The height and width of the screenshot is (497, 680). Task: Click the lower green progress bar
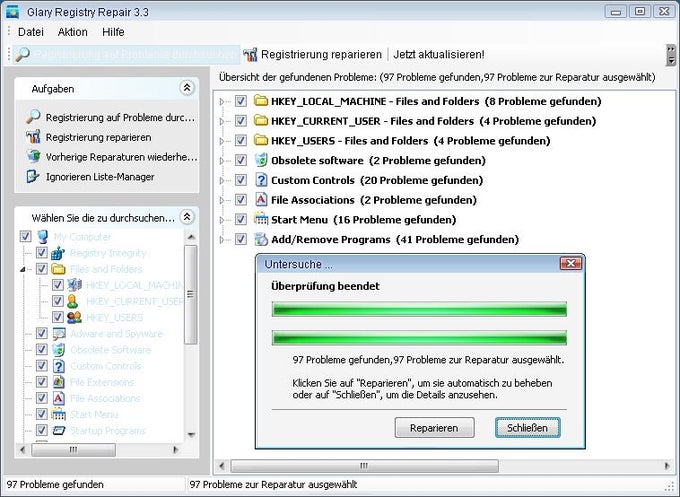pos(419,337)
